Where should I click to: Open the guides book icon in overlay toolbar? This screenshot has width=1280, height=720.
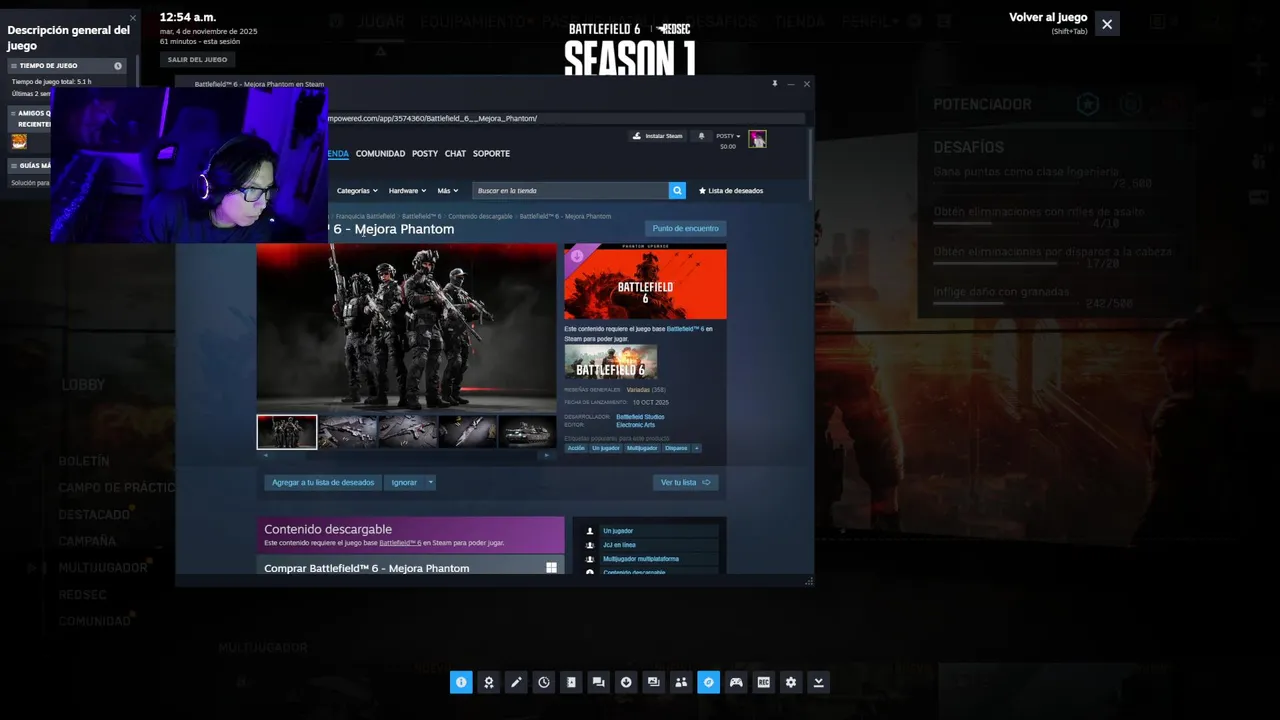(571, 682)
